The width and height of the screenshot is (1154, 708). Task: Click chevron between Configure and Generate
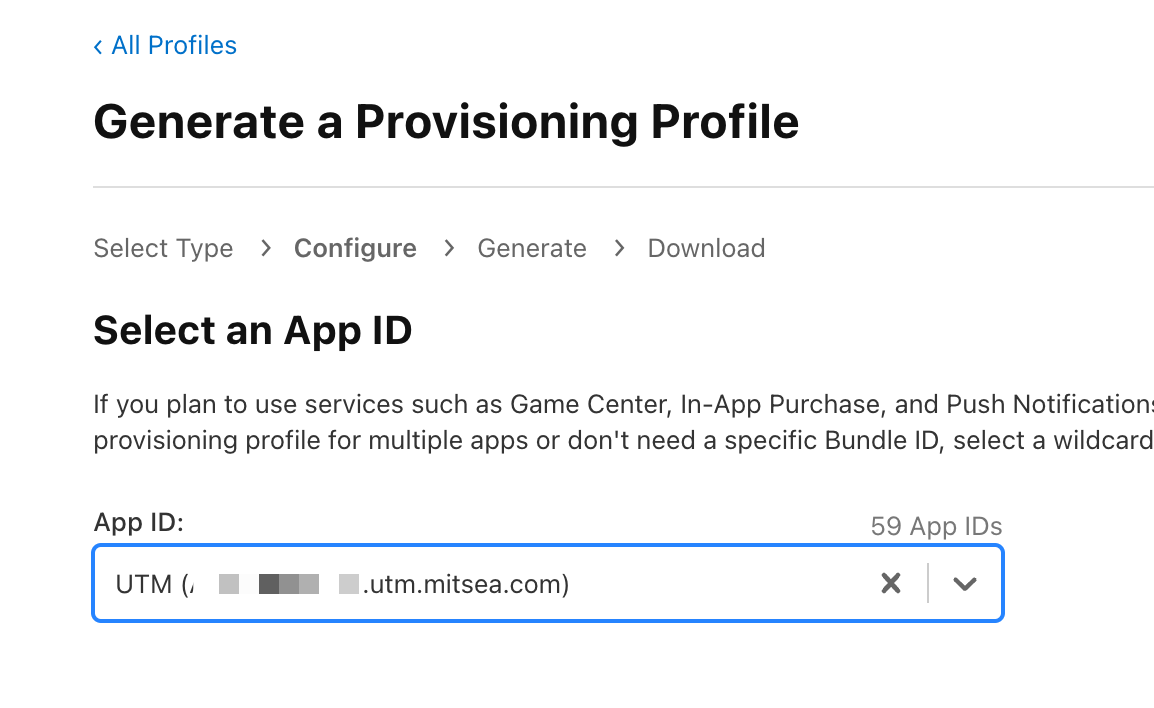[x=449, y=248]
